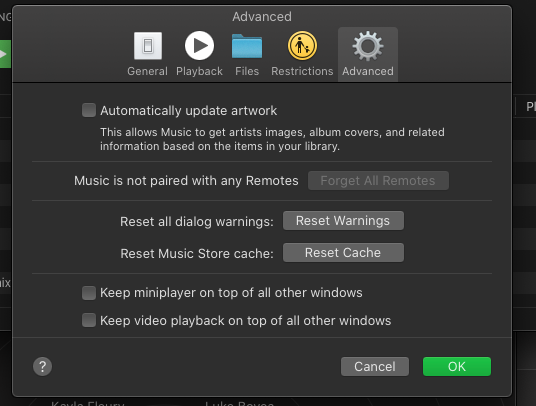Cancel the Advanced preferences dialog
This screenshot has width=536, height=406.
375,367
